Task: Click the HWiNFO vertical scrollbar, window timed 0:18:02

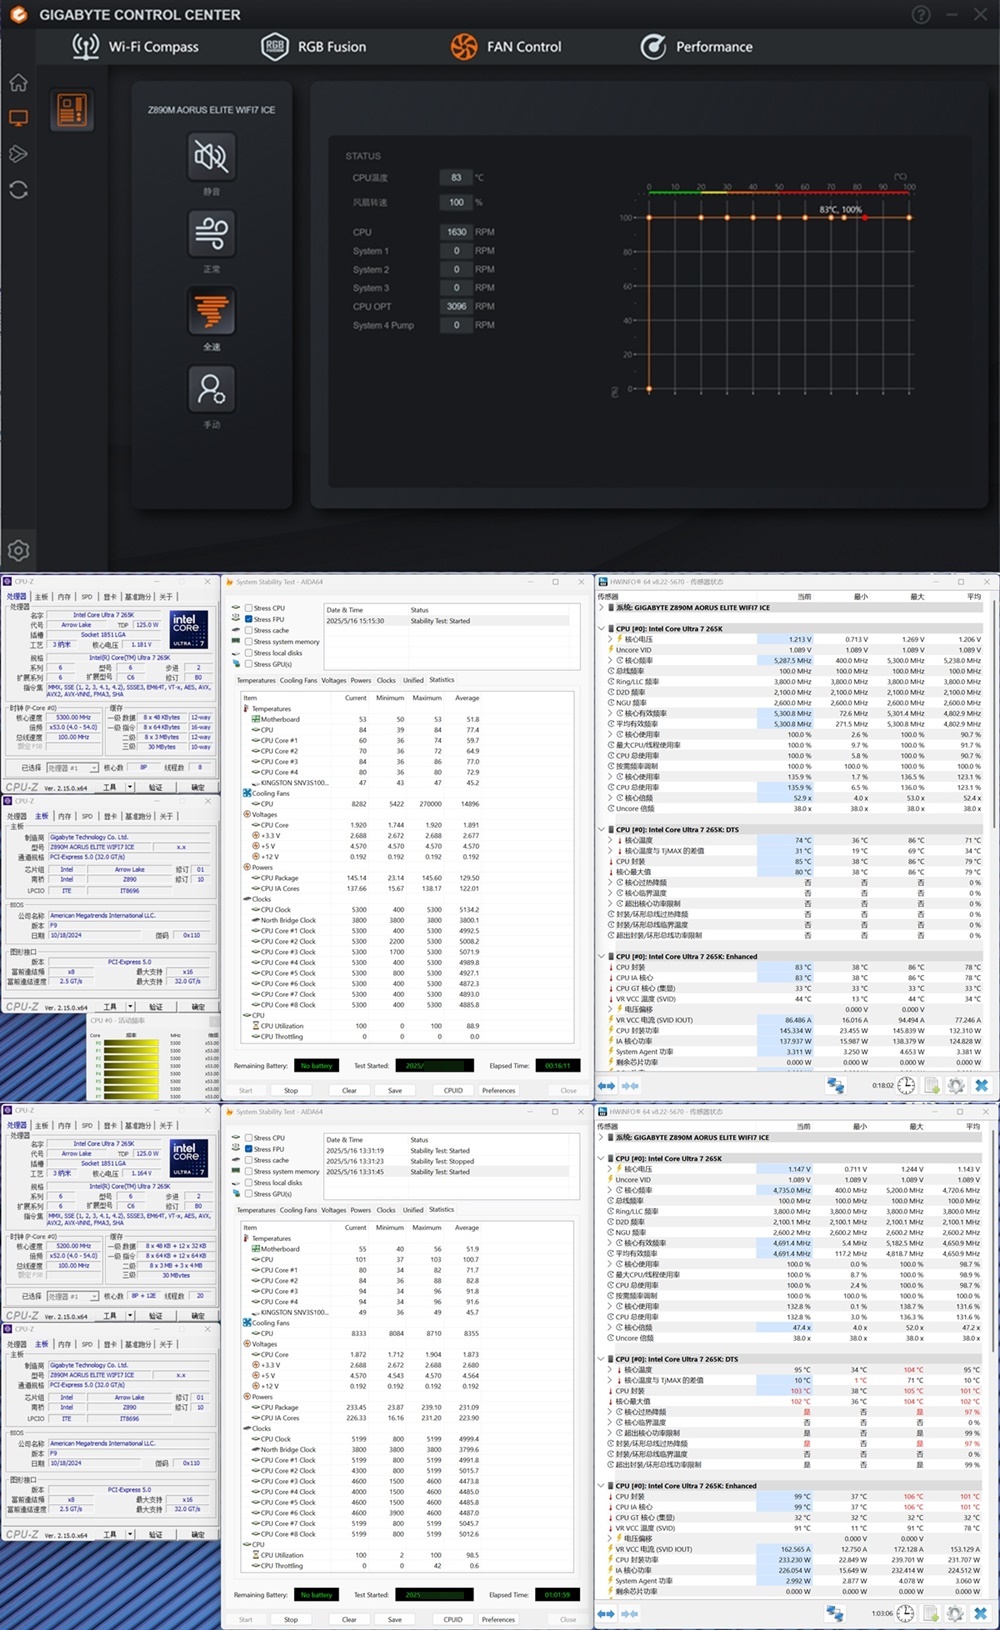Action: [x=994, y=715]
